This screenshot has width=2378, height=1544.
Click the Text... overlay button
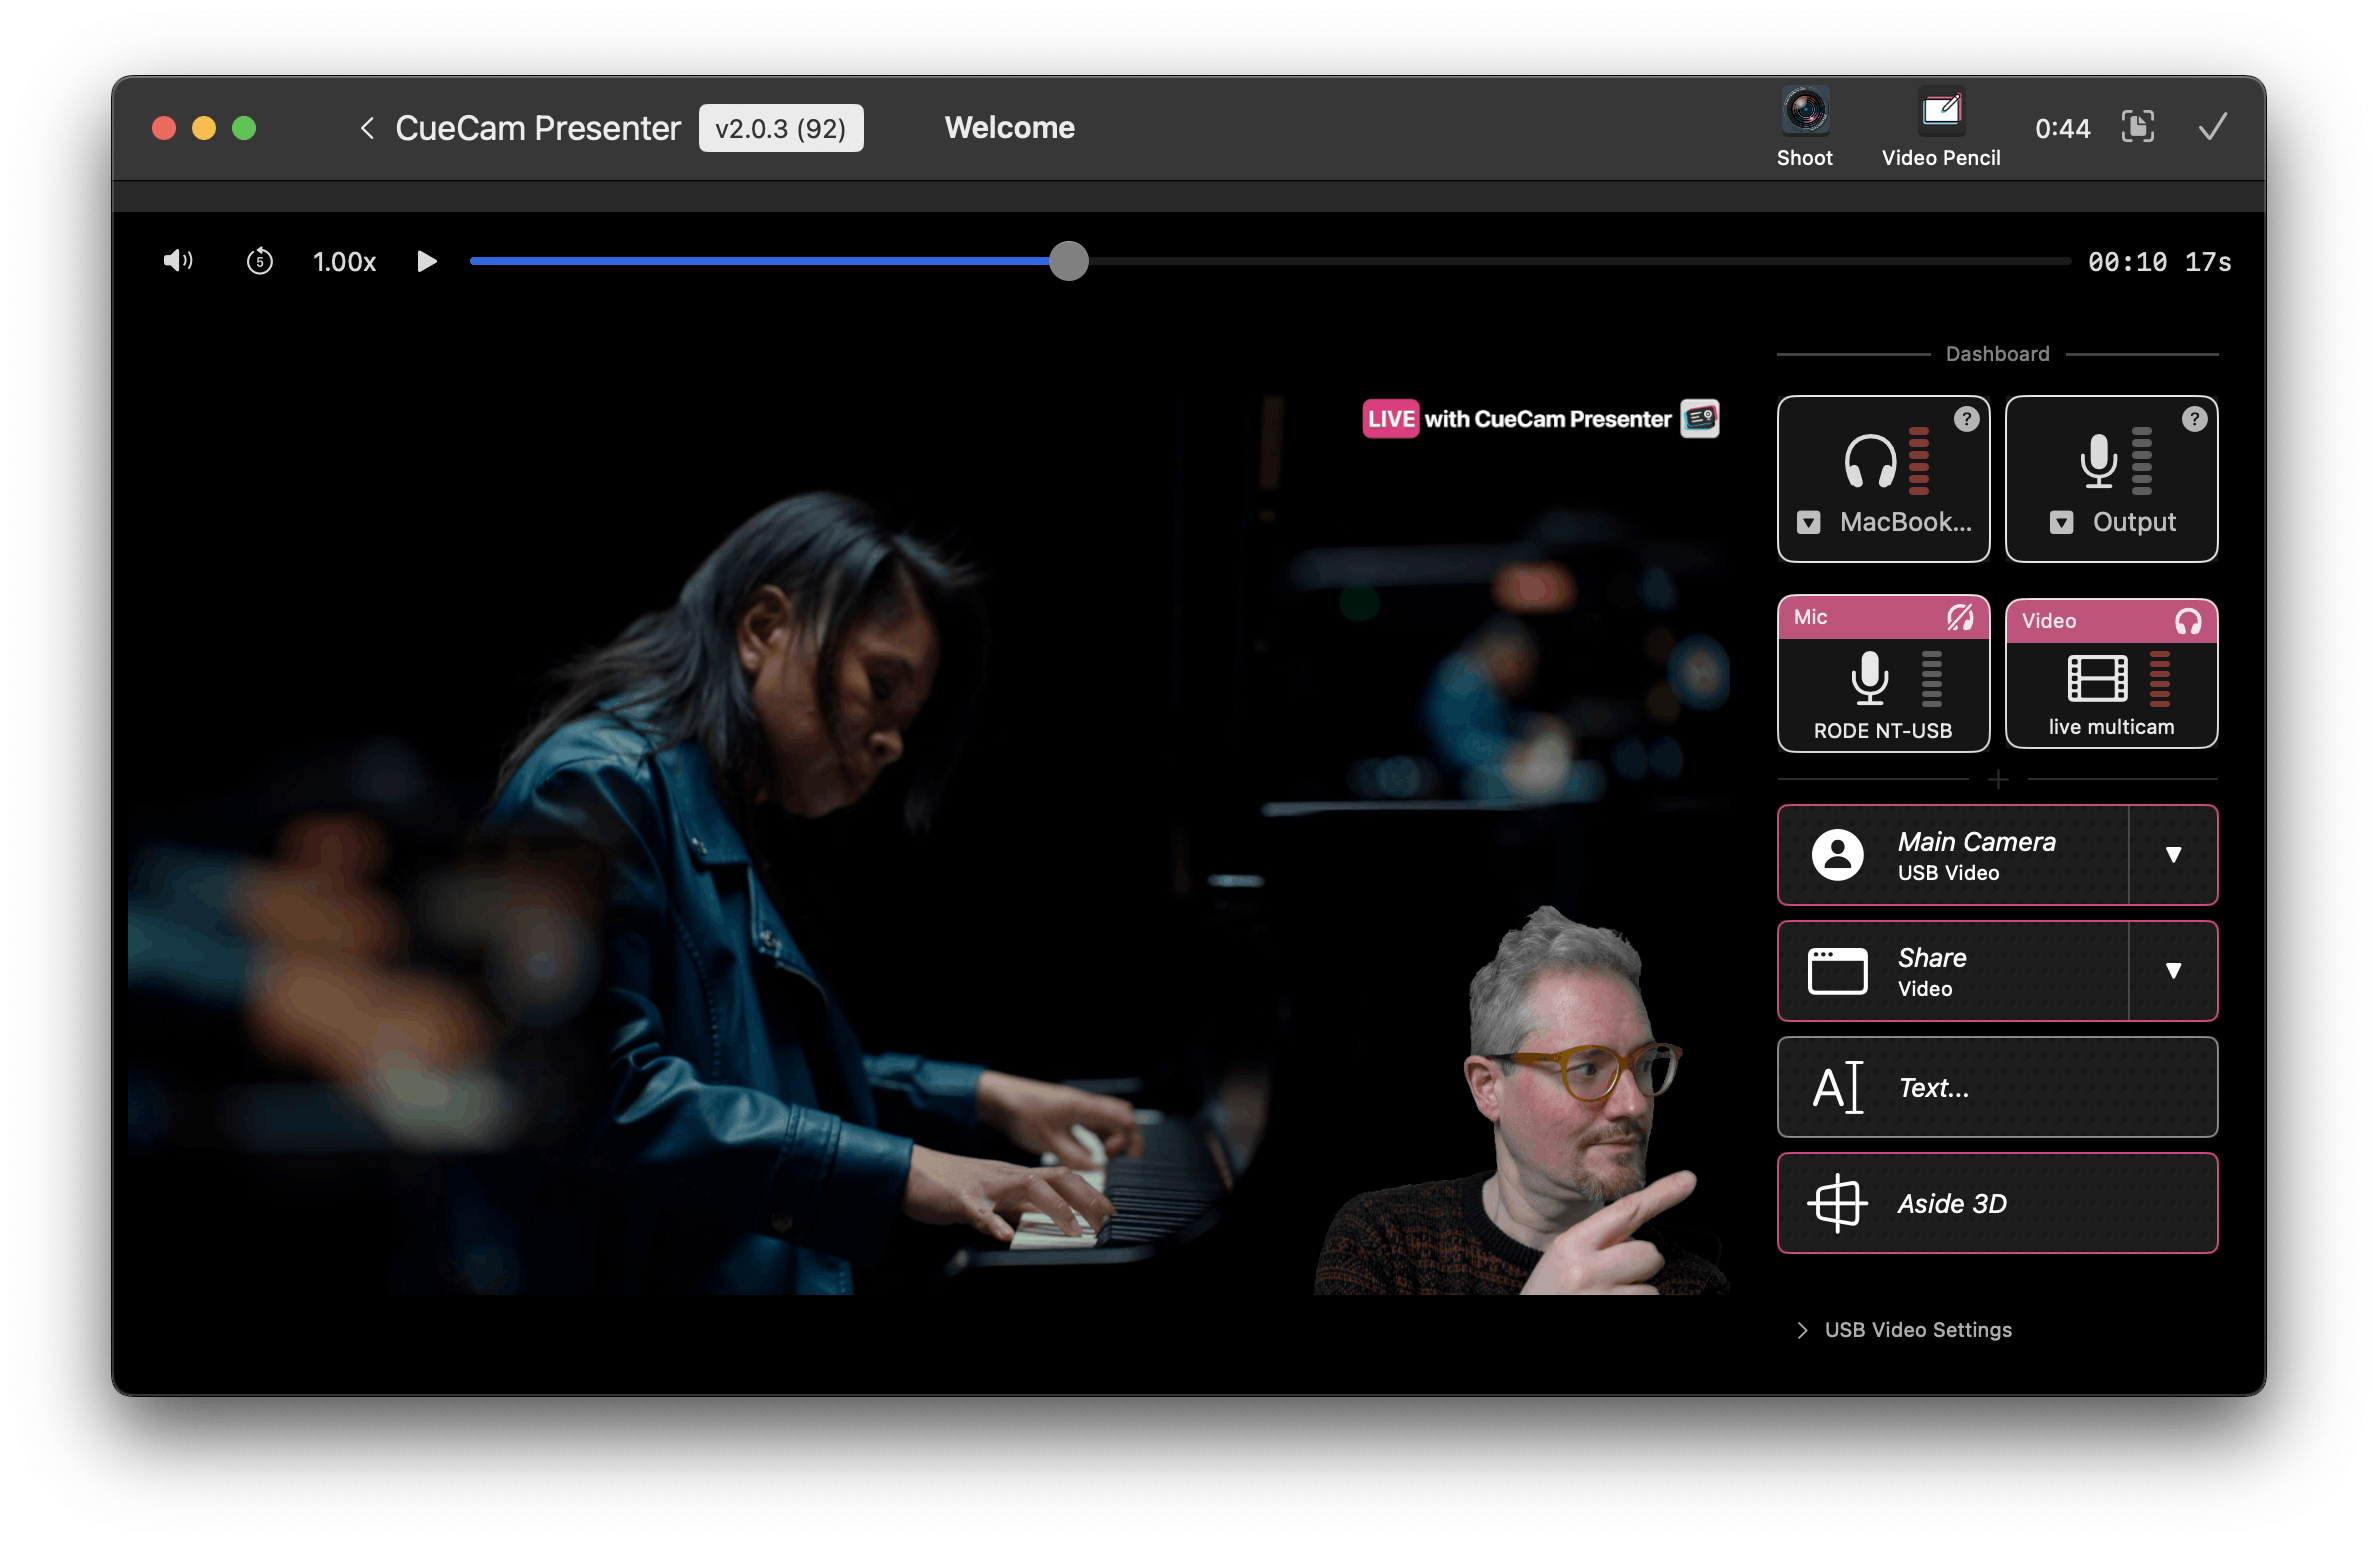(x=1996, y=1087)
